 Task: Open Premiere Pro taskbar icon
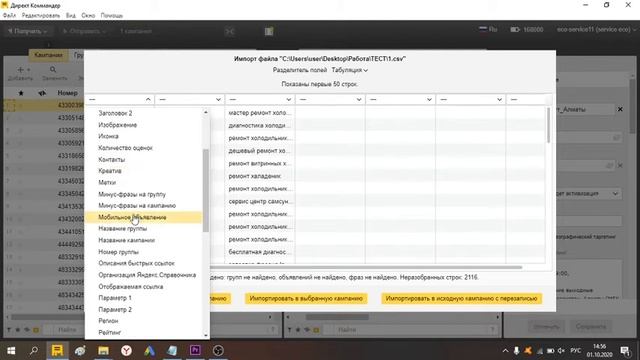[195, 351]
